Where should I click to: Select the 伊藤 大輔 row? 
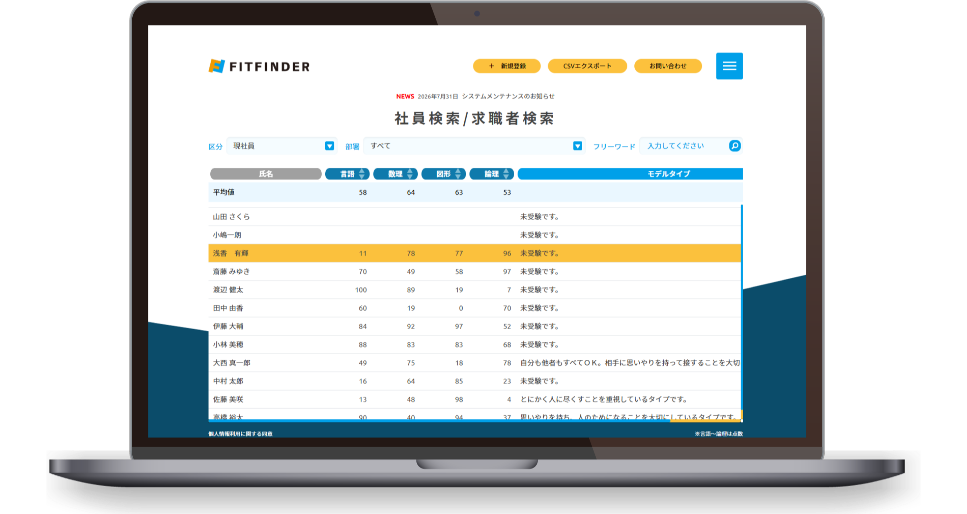(x=474, y=326)
